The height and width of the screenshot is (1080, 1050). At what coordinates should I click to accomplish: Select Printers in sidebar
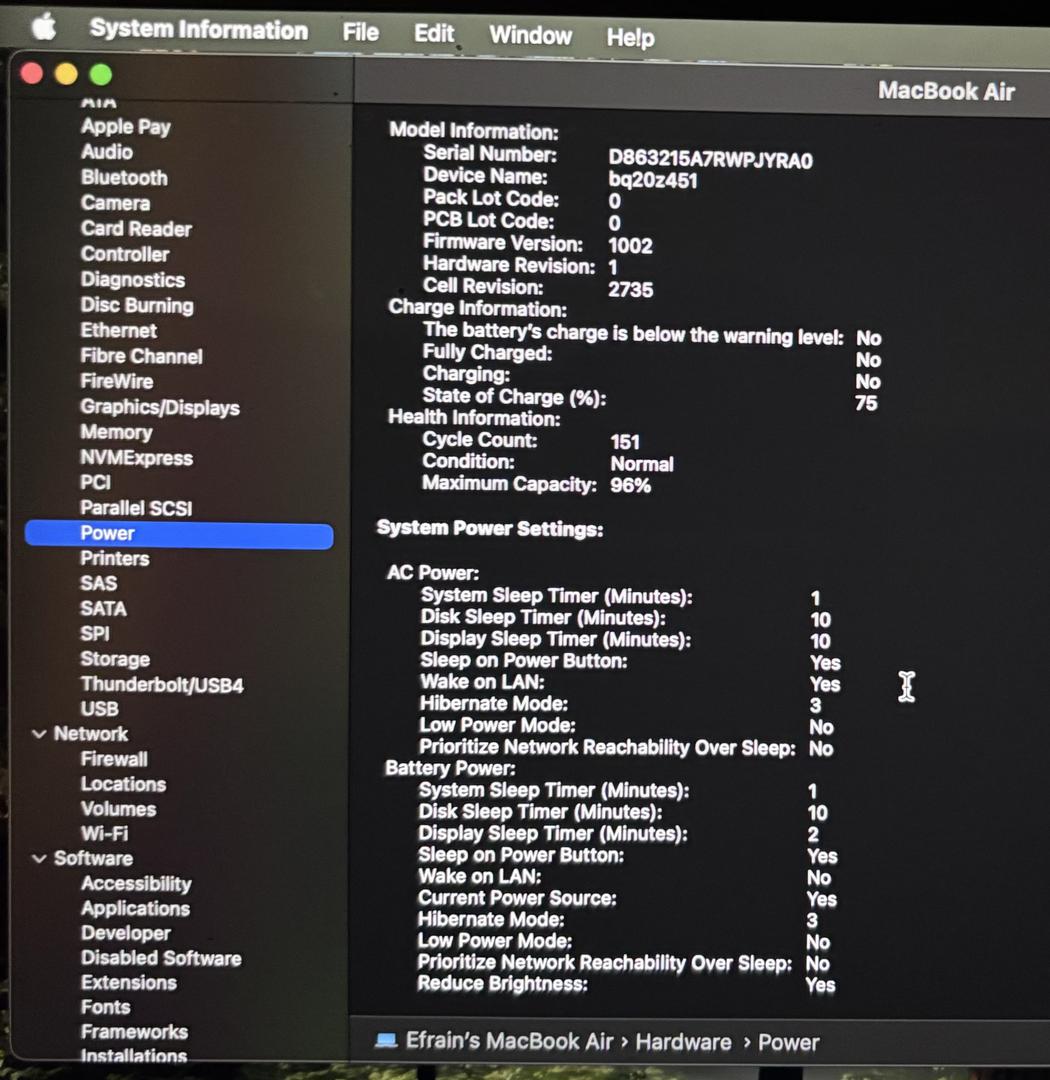coord(114,559)
